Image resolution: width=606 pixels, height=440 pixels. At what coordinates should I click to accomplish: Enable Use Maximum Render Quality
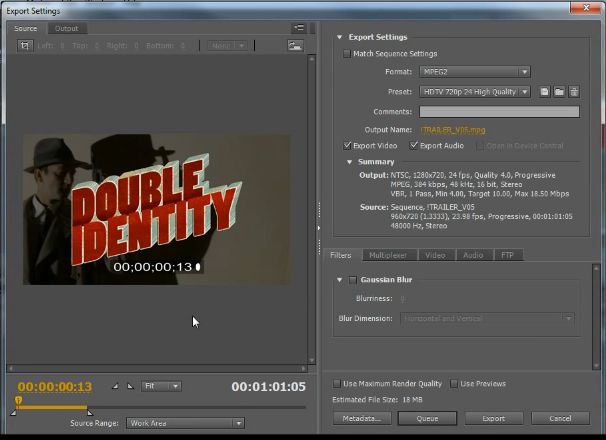pos(337,384)
